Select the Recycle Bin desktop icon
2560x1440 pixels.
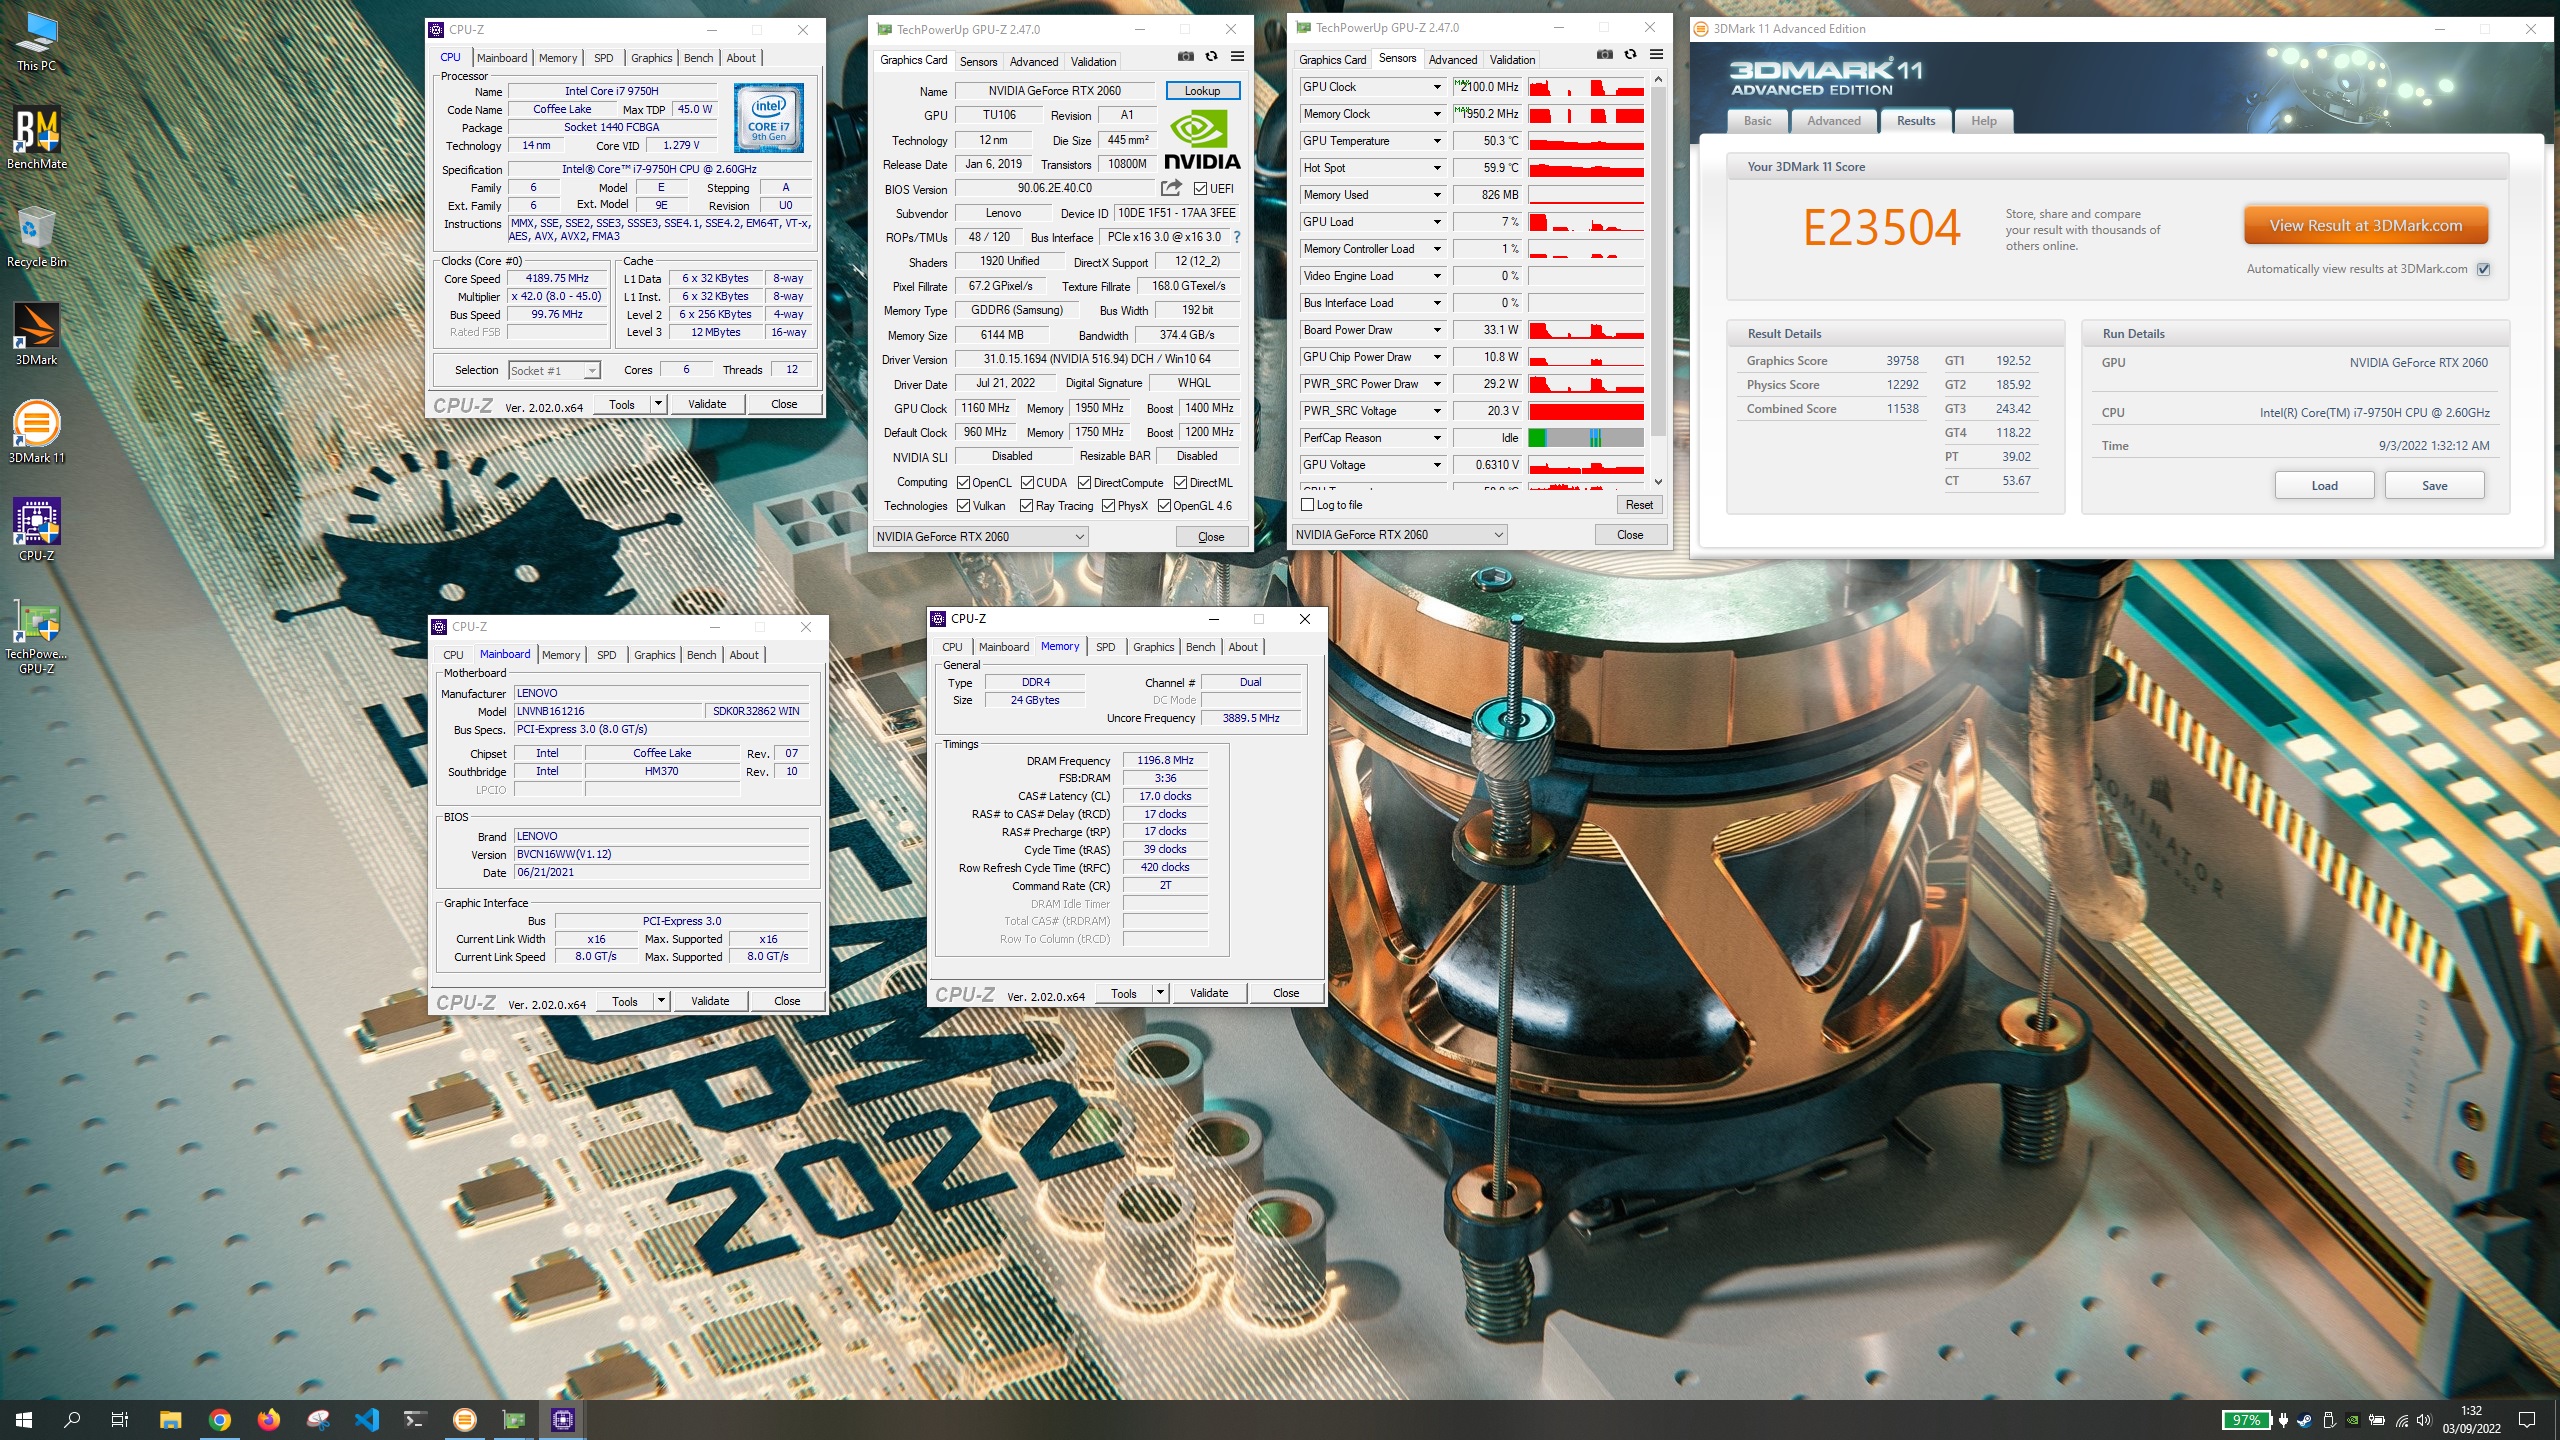click(x=37, y=237)
